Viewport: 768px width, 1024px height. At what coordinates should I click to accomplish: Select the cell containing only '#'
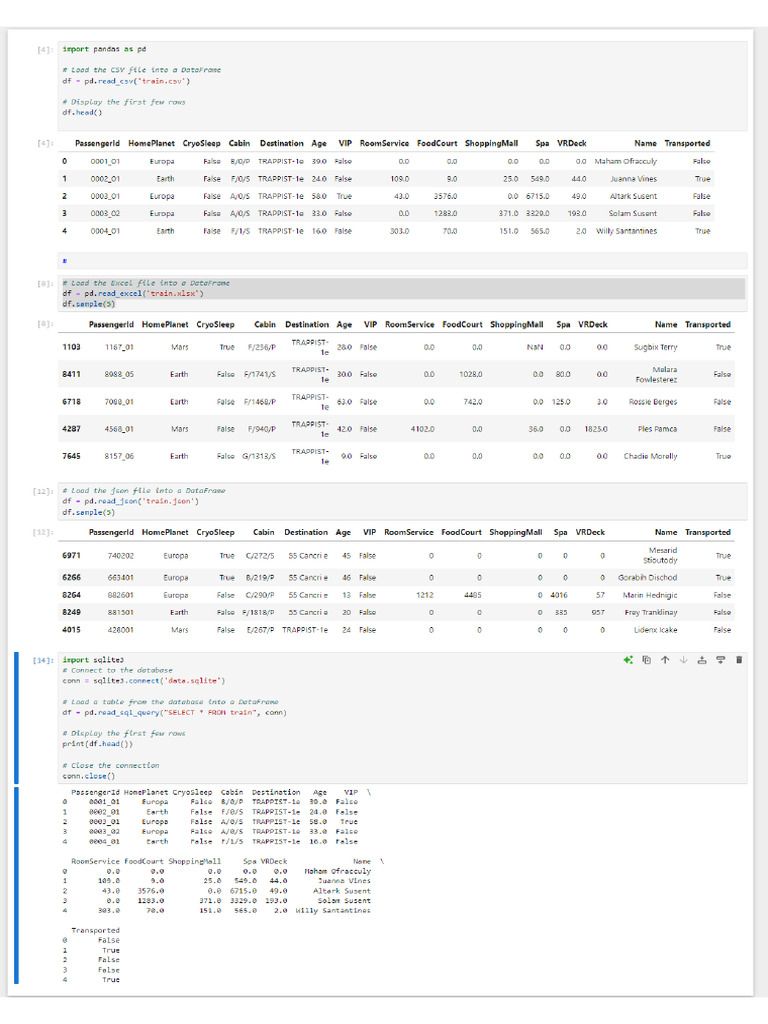[x=400, y=260]
